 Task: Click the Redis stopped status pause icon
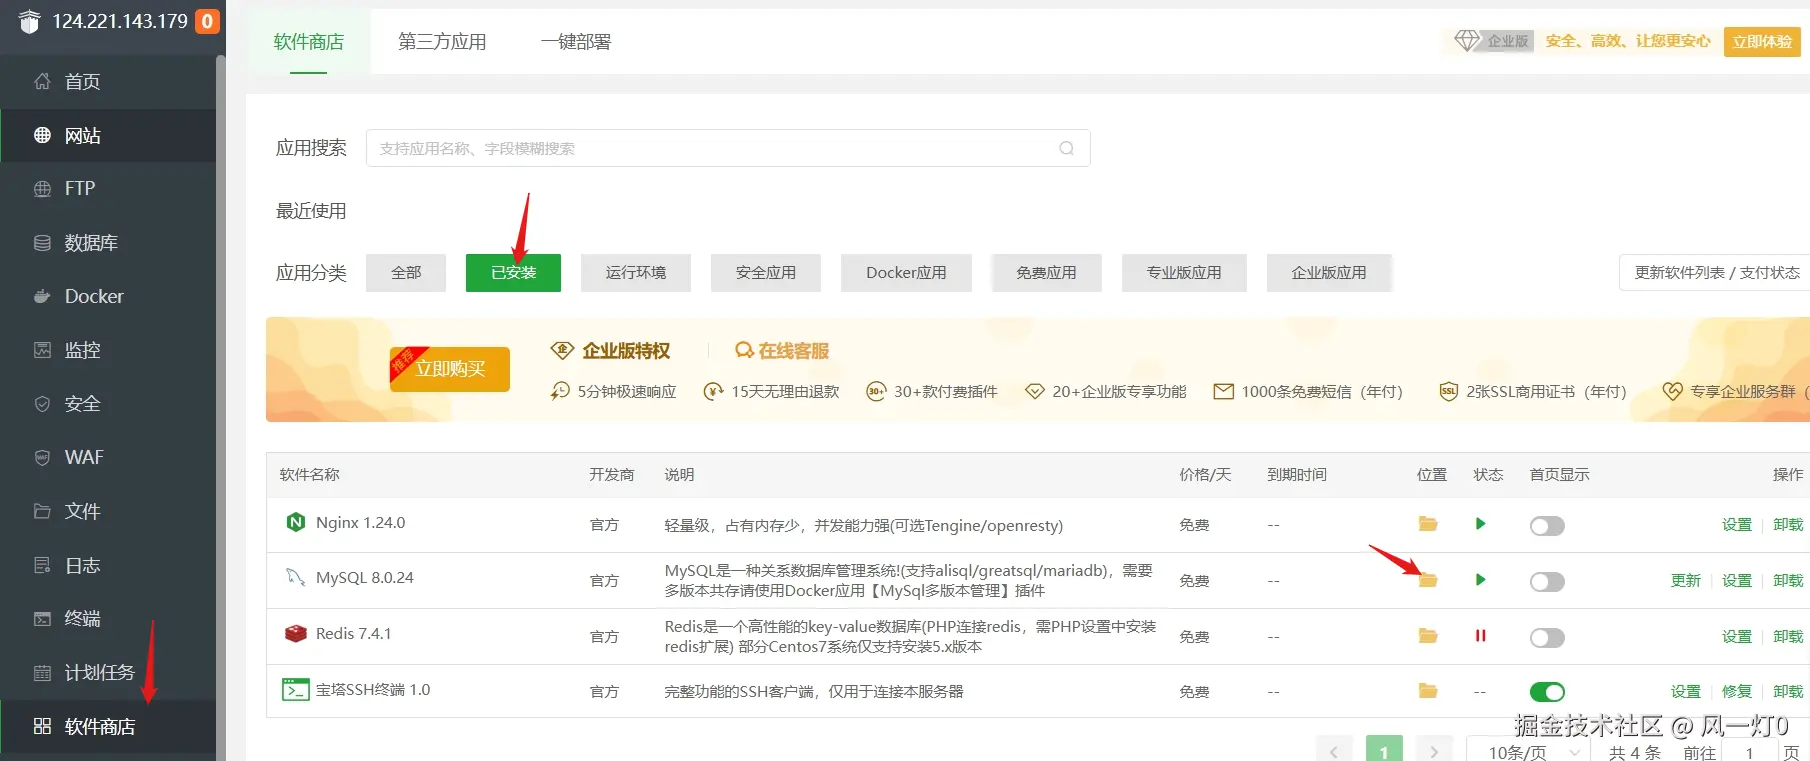click(1481, 636)
